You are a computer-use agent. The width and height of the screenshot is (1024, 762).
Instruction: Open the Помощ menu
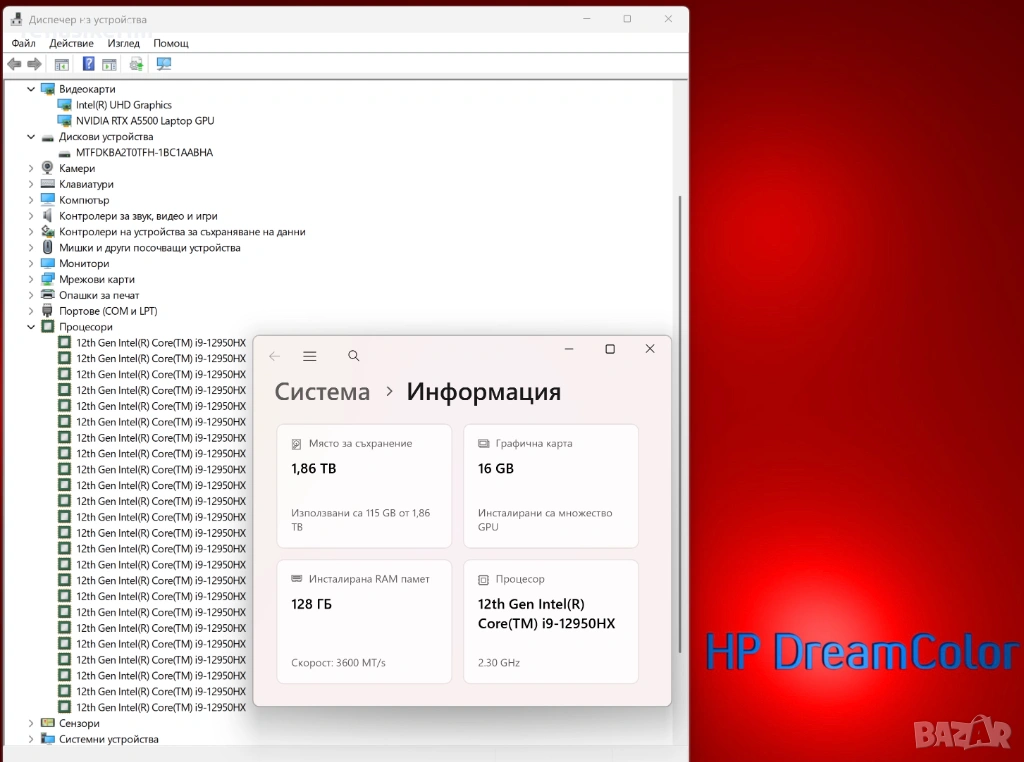(x=171, y=43)
